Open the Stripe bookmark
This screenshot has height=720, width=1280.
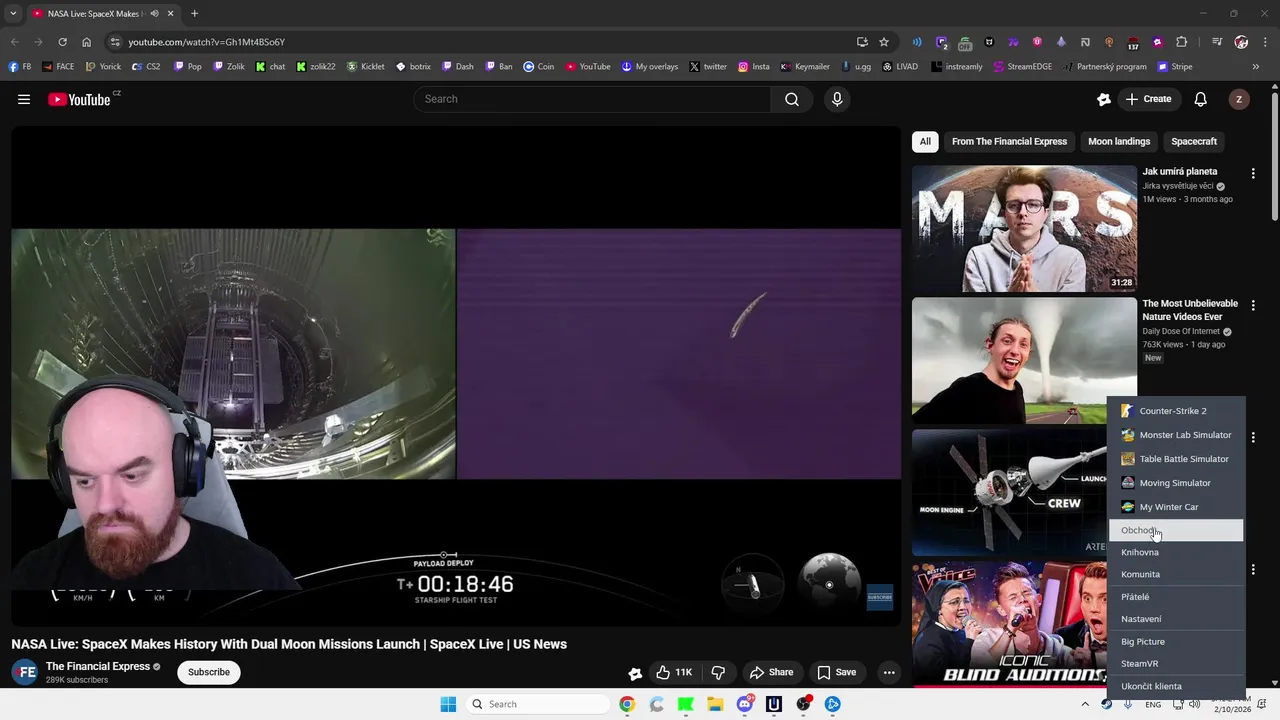click(x=1175, y=67)
